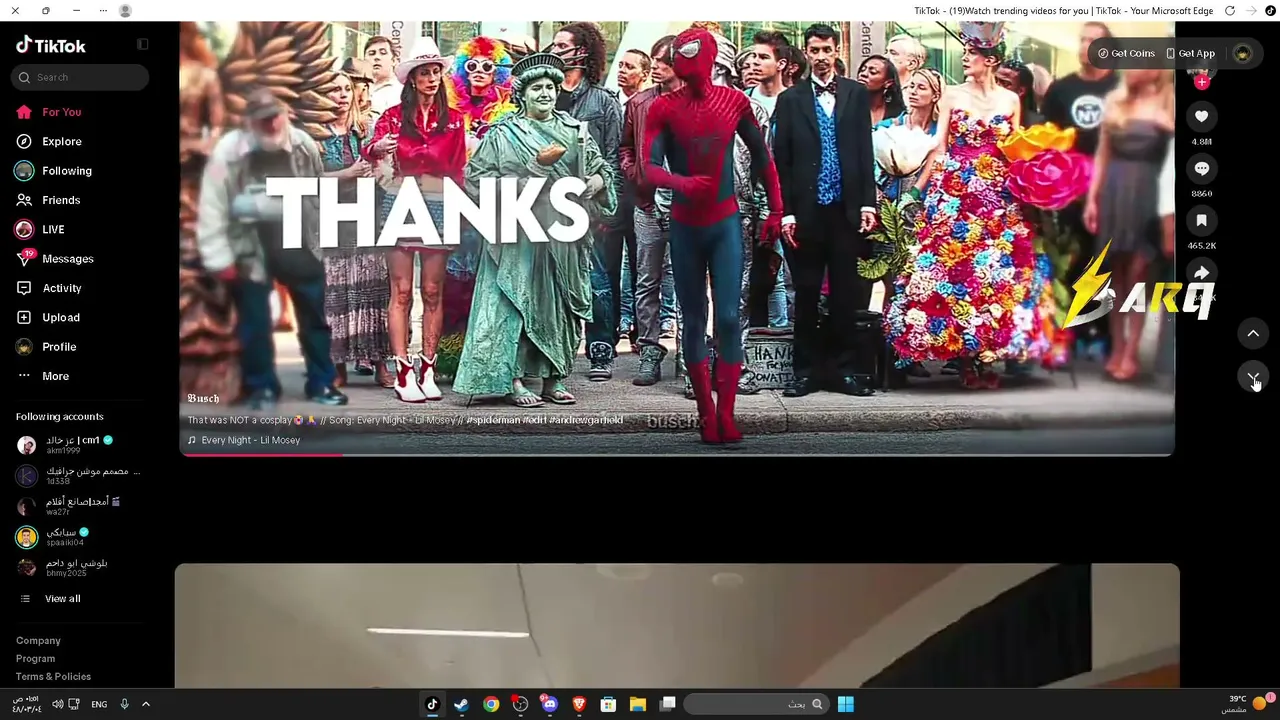This screenshot has height=720, width=1280.
Task: Open the Every Night - Lil Mosey sound
Action: [244, 440]
